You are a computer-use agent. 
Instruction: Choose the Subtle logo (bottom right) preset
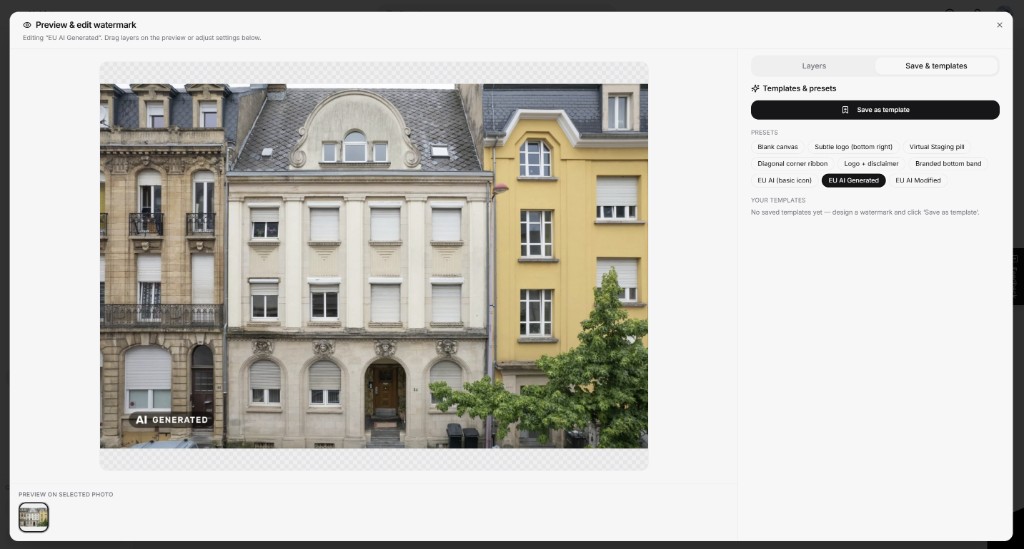853,147
